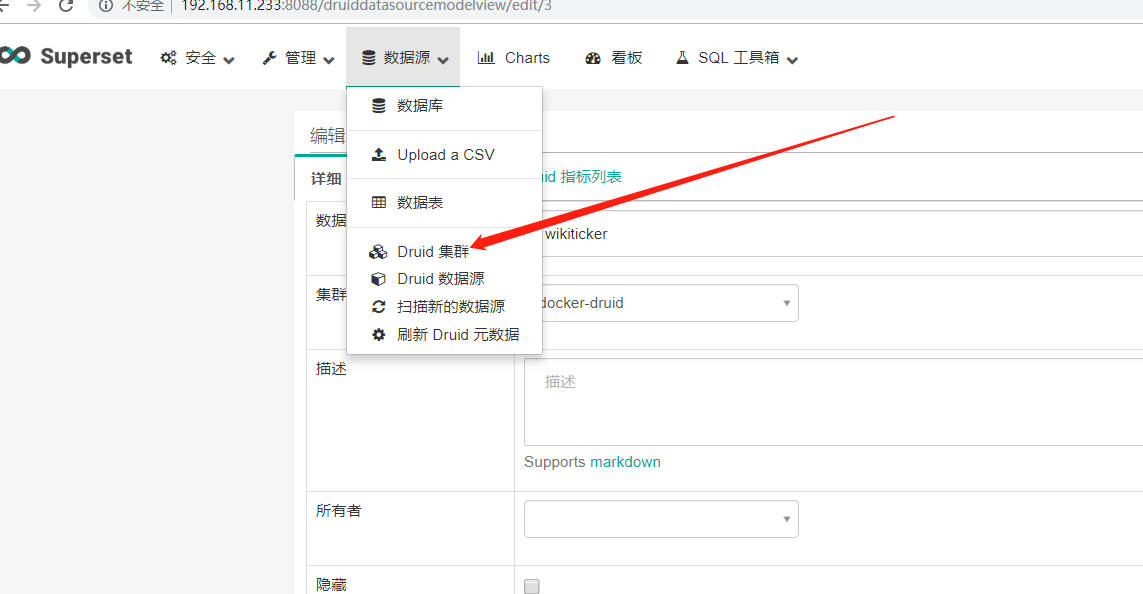Click the cube icon beside Druid 数据源

coord(378,279)
